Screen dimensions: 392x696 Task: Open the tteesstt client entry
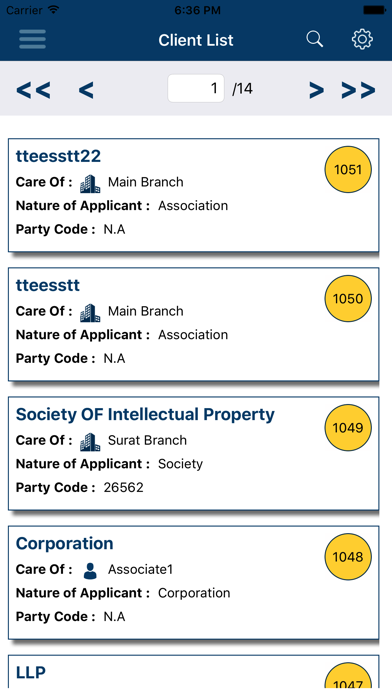tap(194, 324)
